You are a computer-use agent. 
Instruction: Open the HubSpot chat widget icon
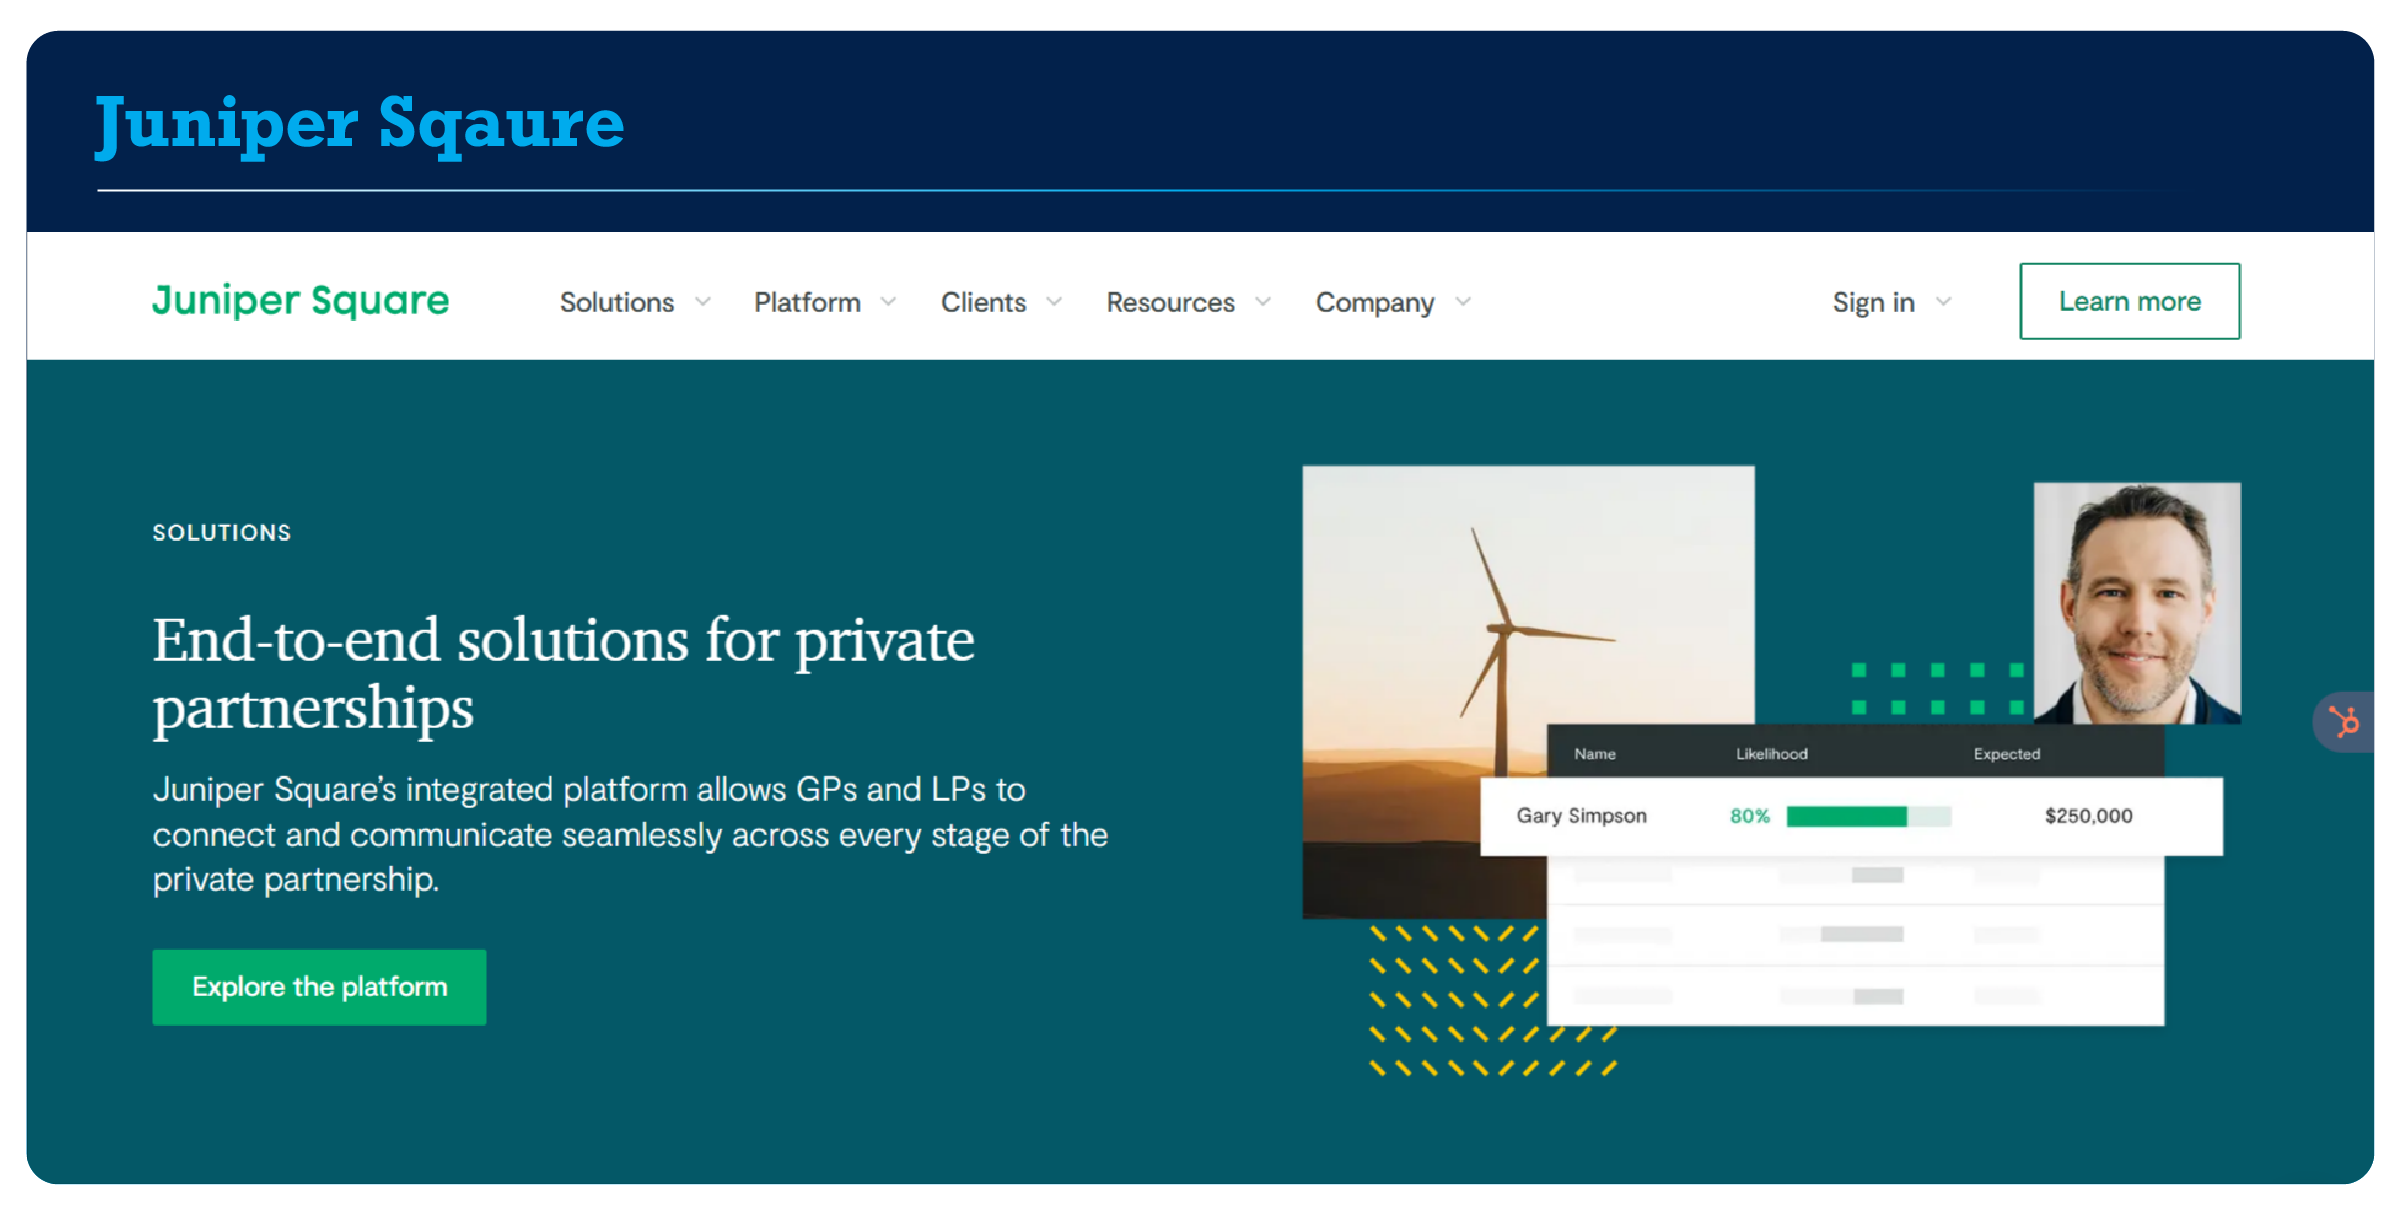(2345, 721)
